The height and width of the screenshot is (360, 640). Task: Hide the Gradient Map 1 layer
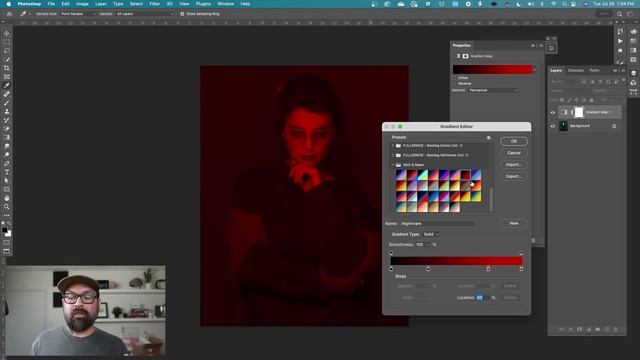point(553,113)
